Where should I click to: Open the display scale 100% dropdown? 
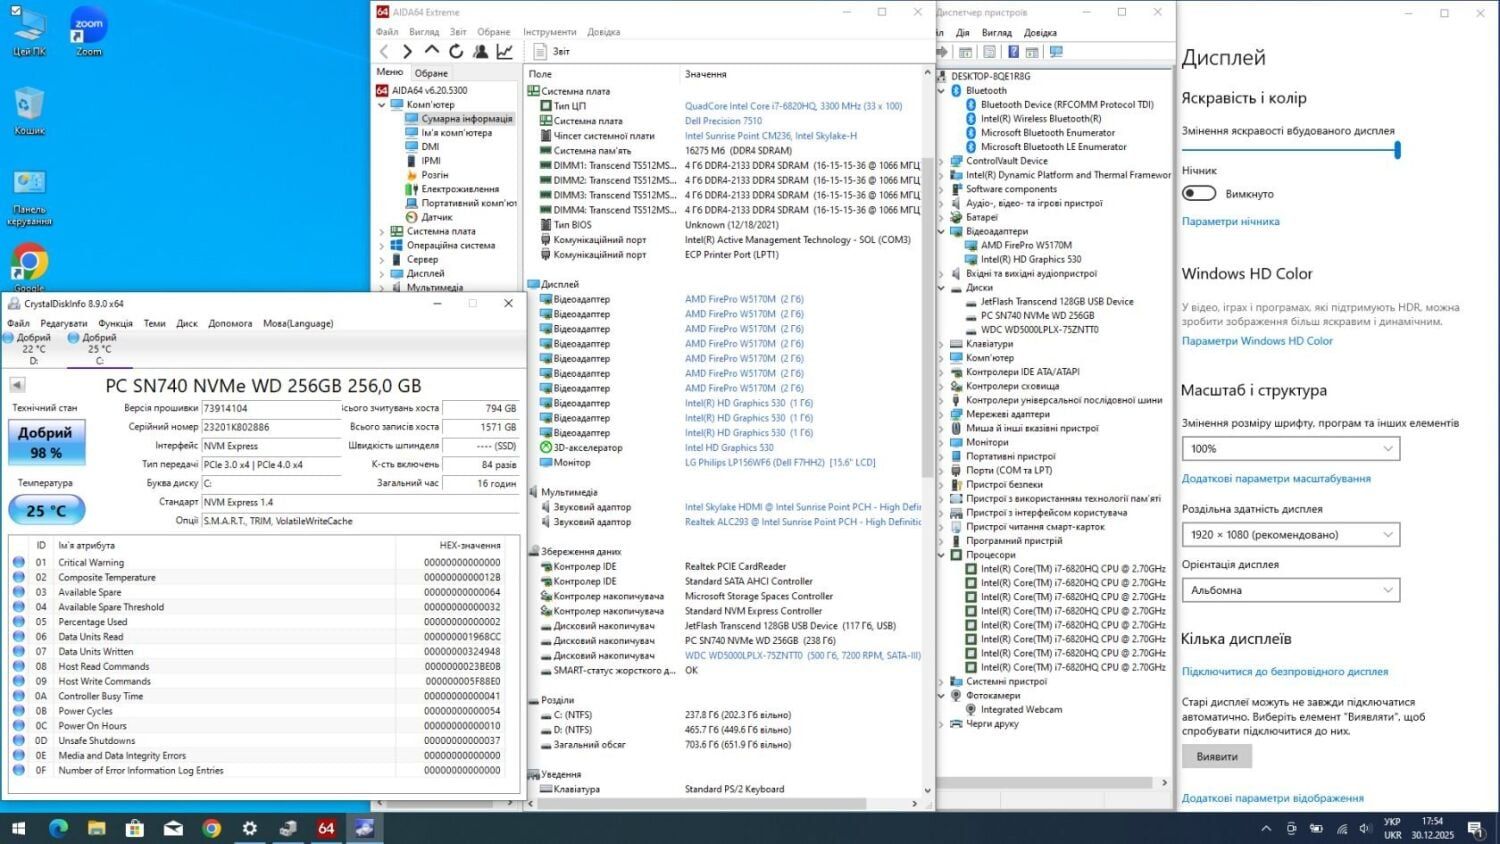tap(1290, 449)
